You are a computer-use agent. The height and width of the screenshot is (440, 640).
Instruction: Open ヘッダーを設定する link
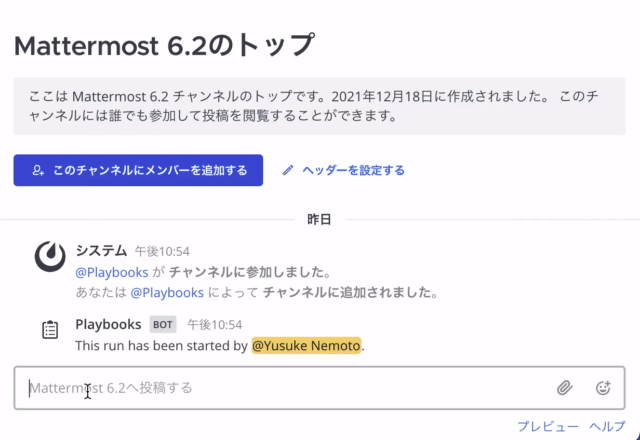(352, 170)
